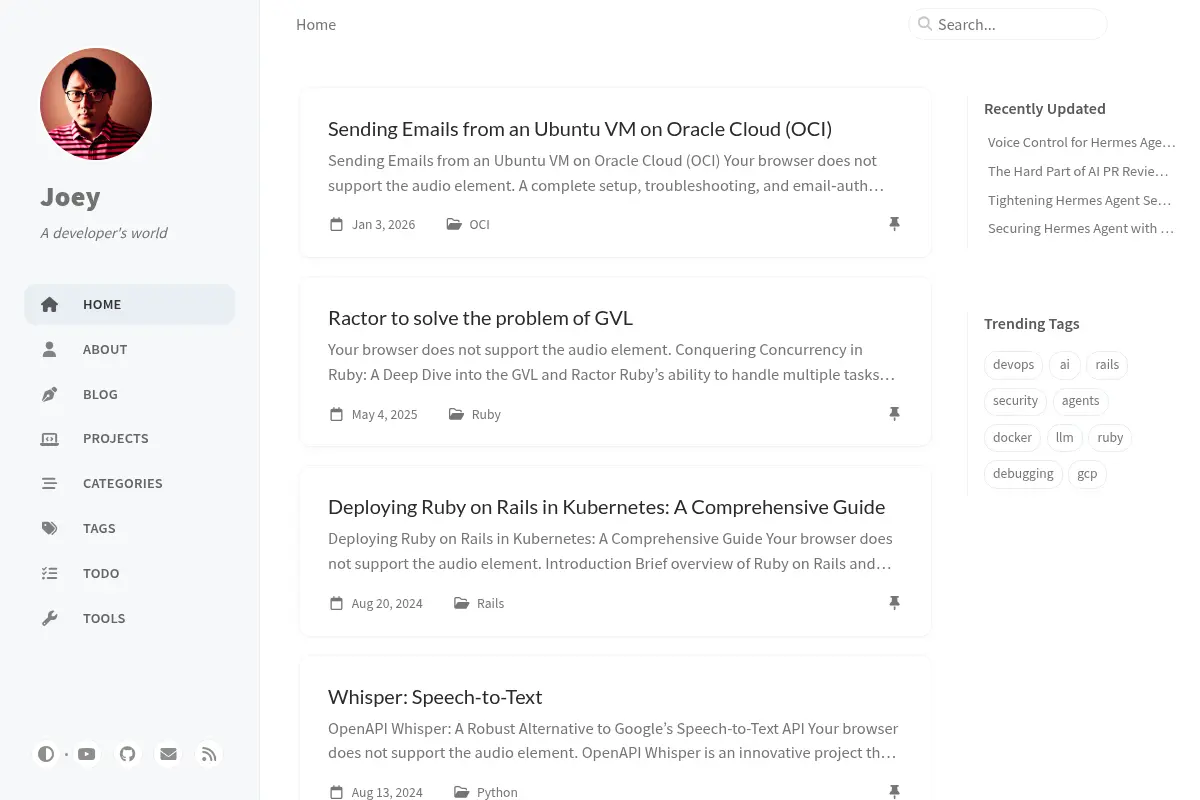
Task: Go to the ABOUT sidebar item
Action: tap(130, 349)
